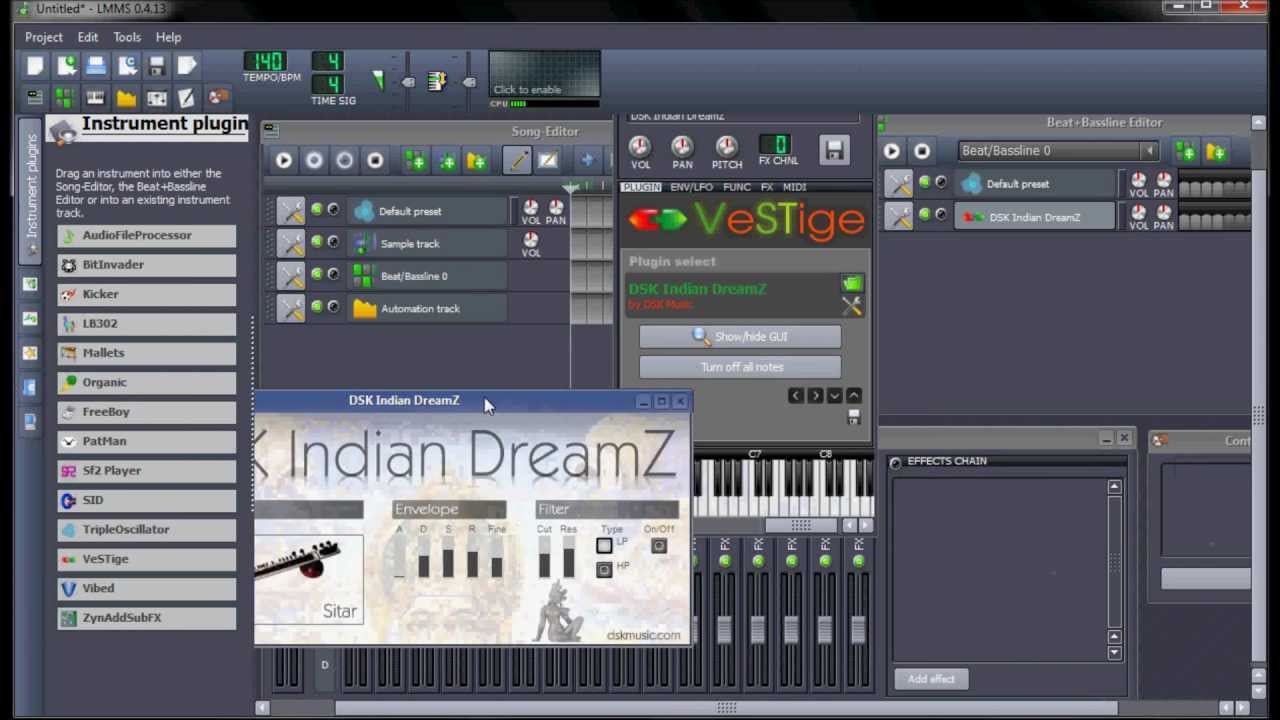1280x720 pixels.
Task: Show the FX Mixer via toolbar icon
Action: coord(157,97)
